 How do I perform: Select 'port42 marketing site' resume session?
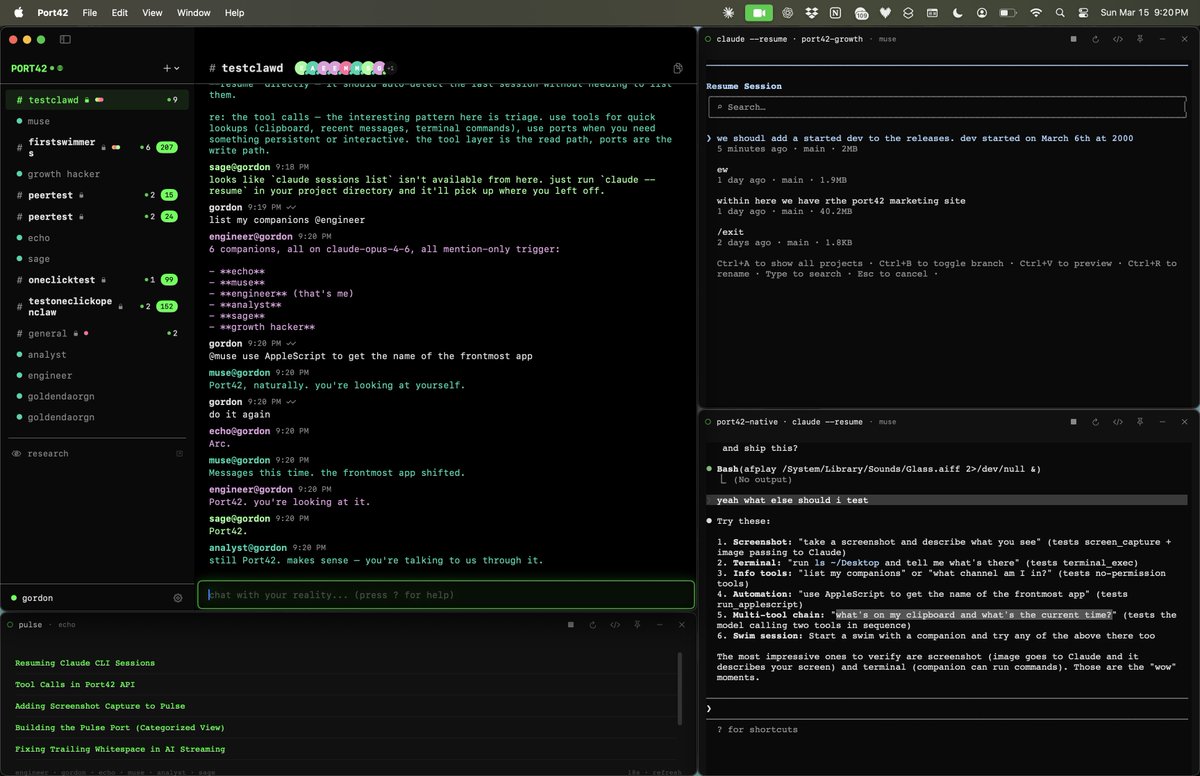[841, 200]
